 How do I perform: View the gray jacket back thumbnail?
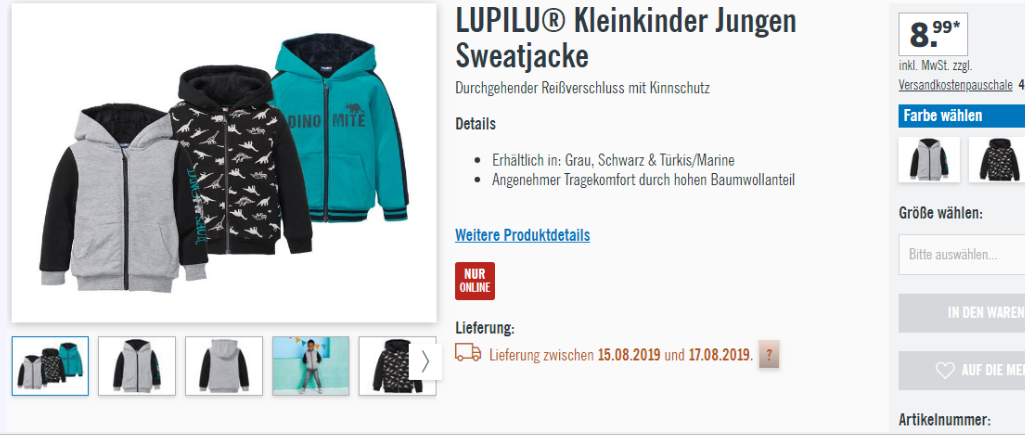click(x=224, y=366)
